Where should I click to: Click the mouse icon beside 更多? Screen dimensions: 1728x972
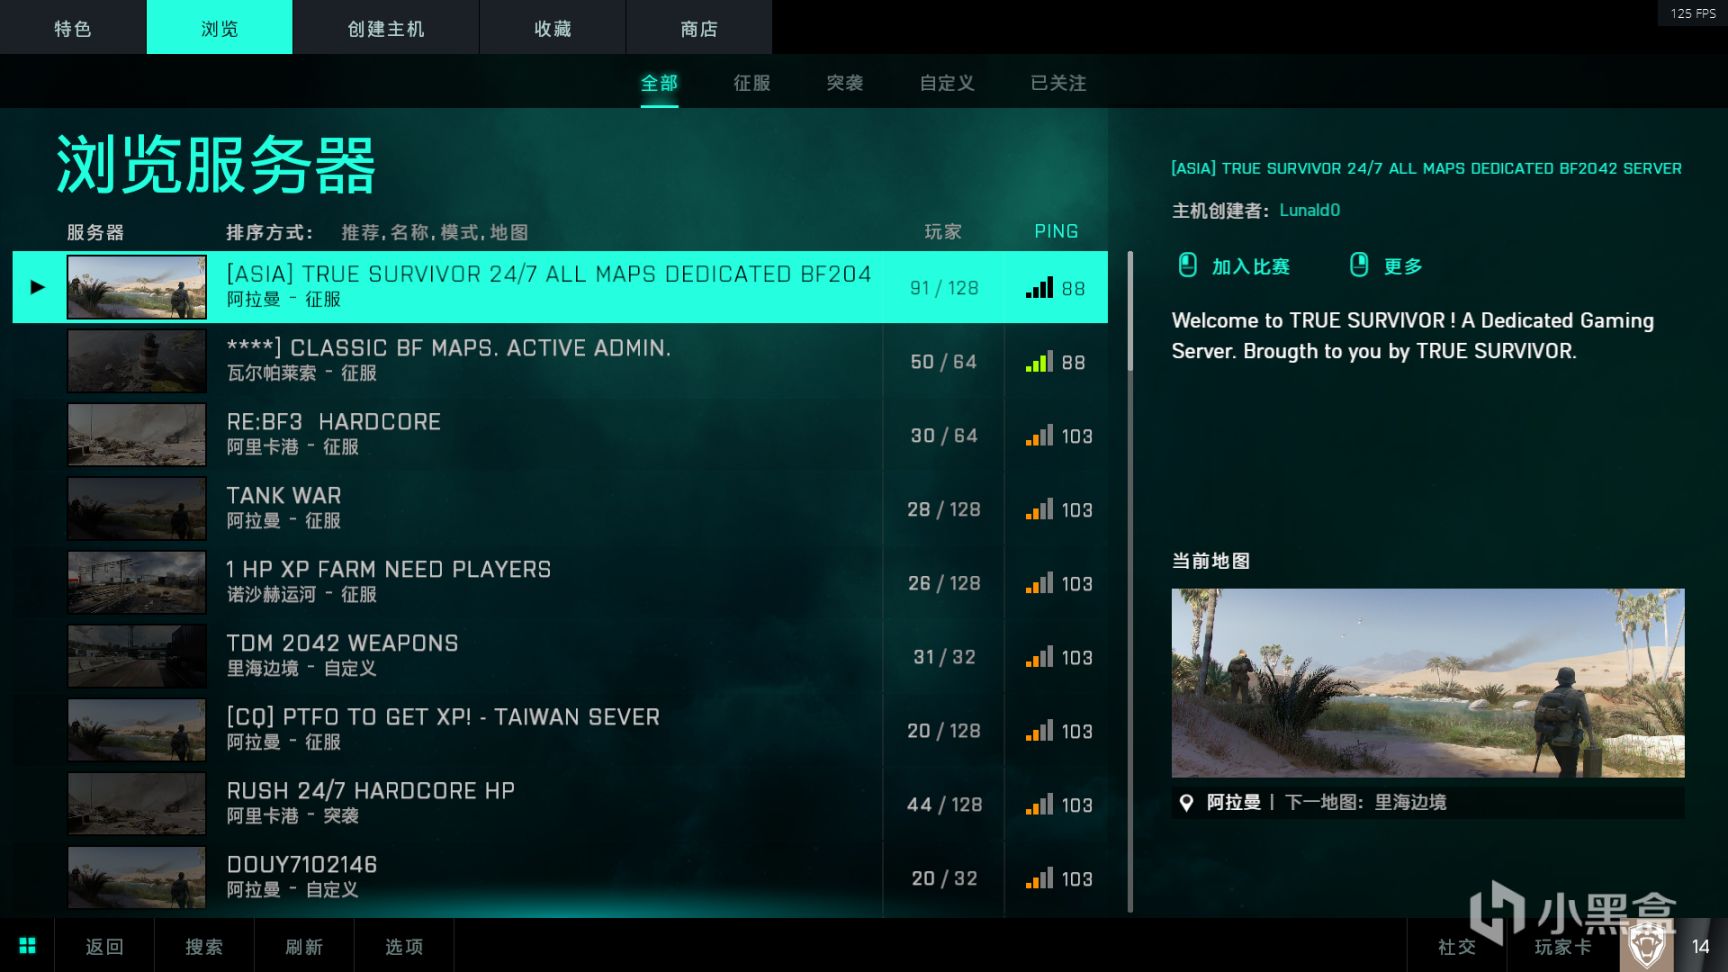click(x=1358, y=265)
